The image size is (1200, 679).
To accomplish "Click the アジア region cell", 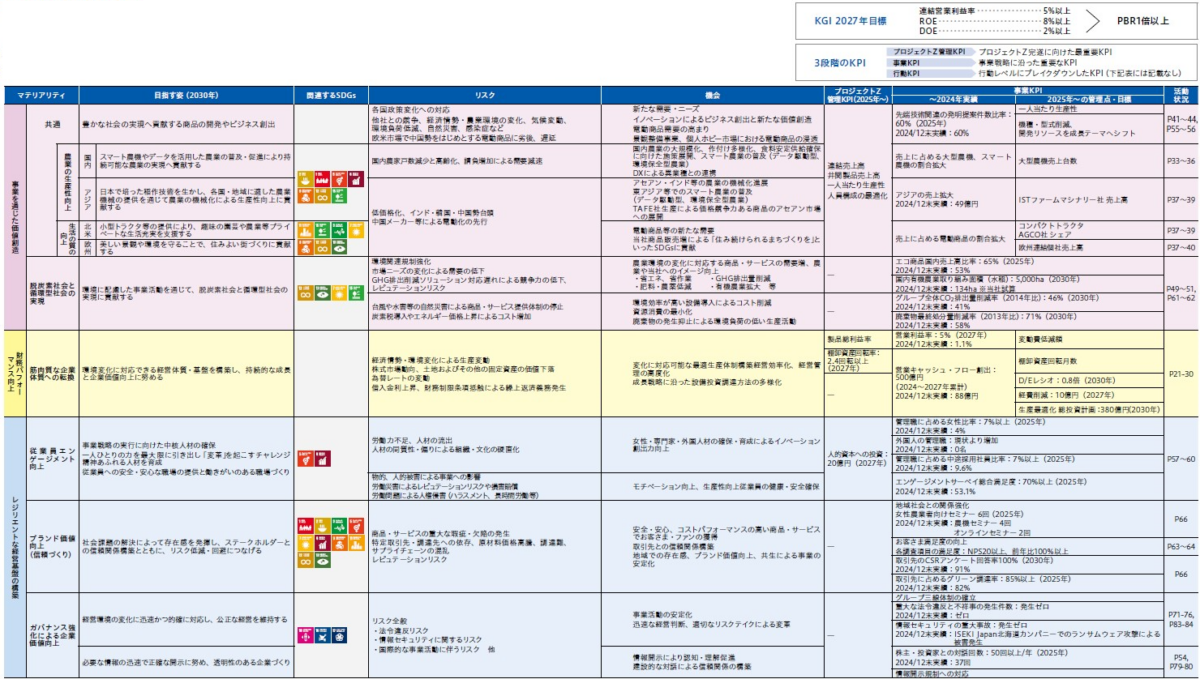I will (88, 197).
